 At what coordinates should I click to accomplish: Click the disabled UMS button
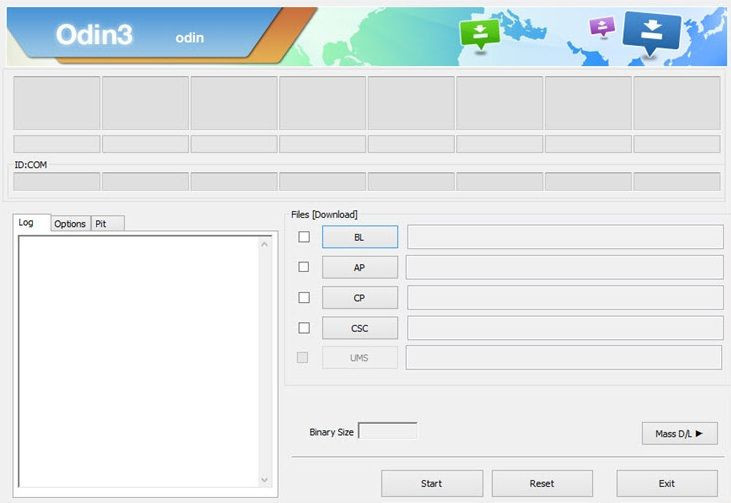tap(360, 358)
